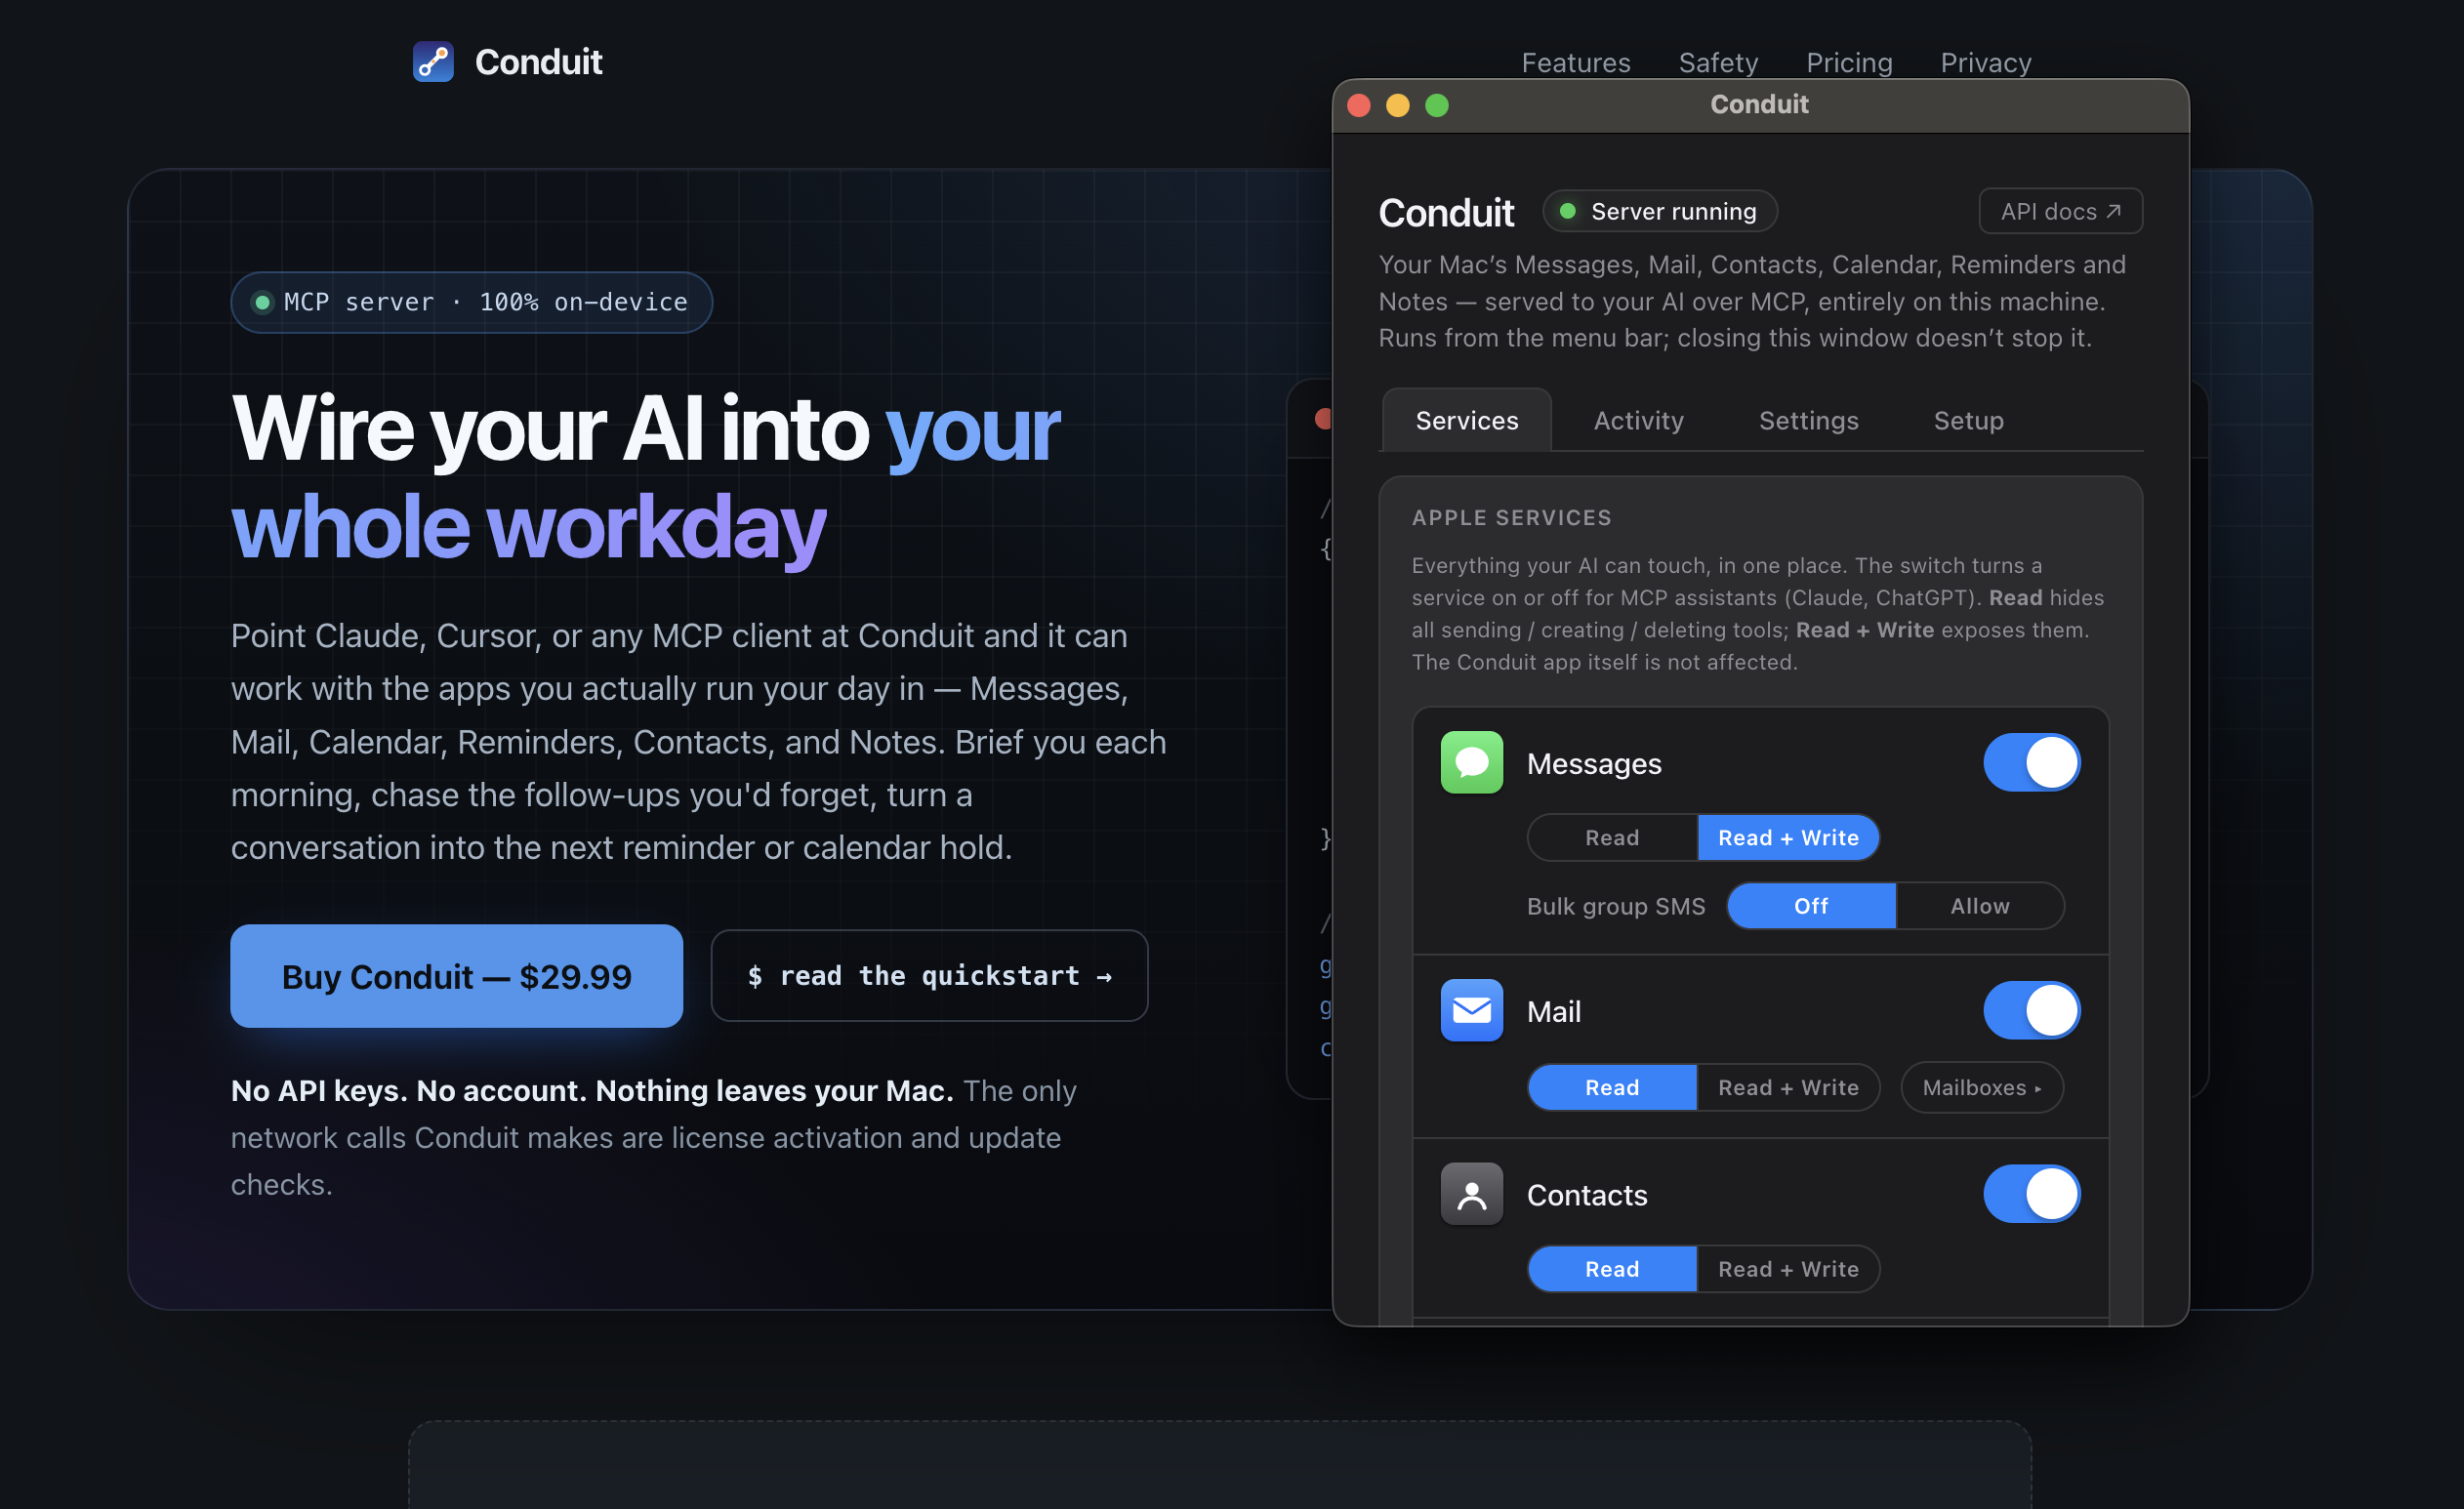Image resolution: width=2464 pixels, height=1509 pixels.
Task: Select Read access for Mail
Action: [x=1612, y=1088]
